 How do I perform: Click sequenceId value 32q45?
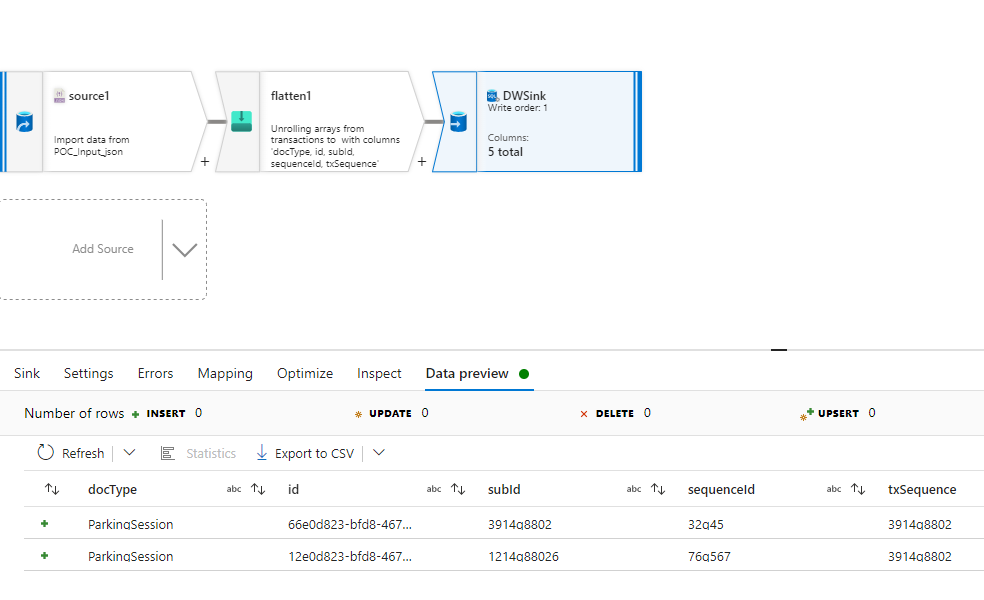[705, 524]
